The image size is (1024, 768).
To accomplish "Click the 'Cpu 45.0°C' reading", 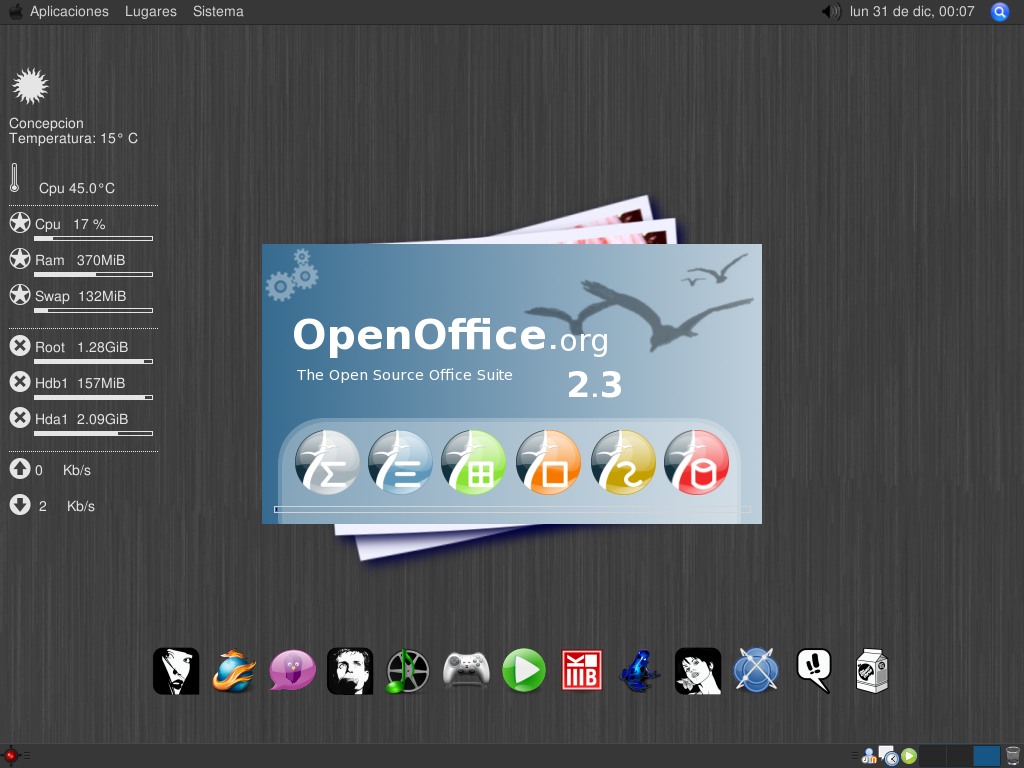I will pyautogui.click(x=77, y=188).
